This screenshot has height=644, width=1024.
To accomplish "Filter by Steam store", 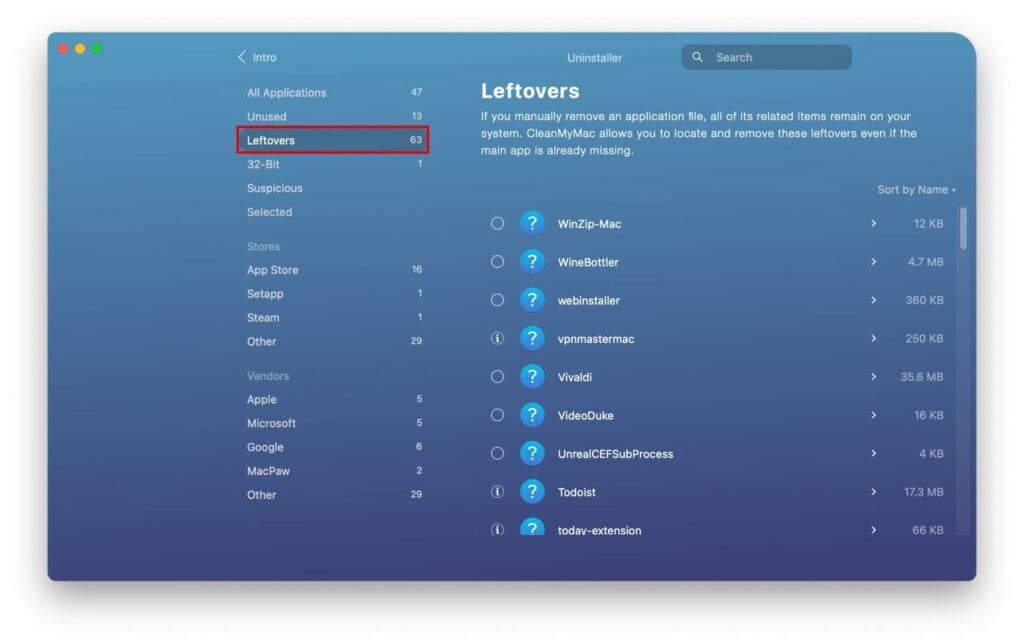I will [x=333, y=317].
